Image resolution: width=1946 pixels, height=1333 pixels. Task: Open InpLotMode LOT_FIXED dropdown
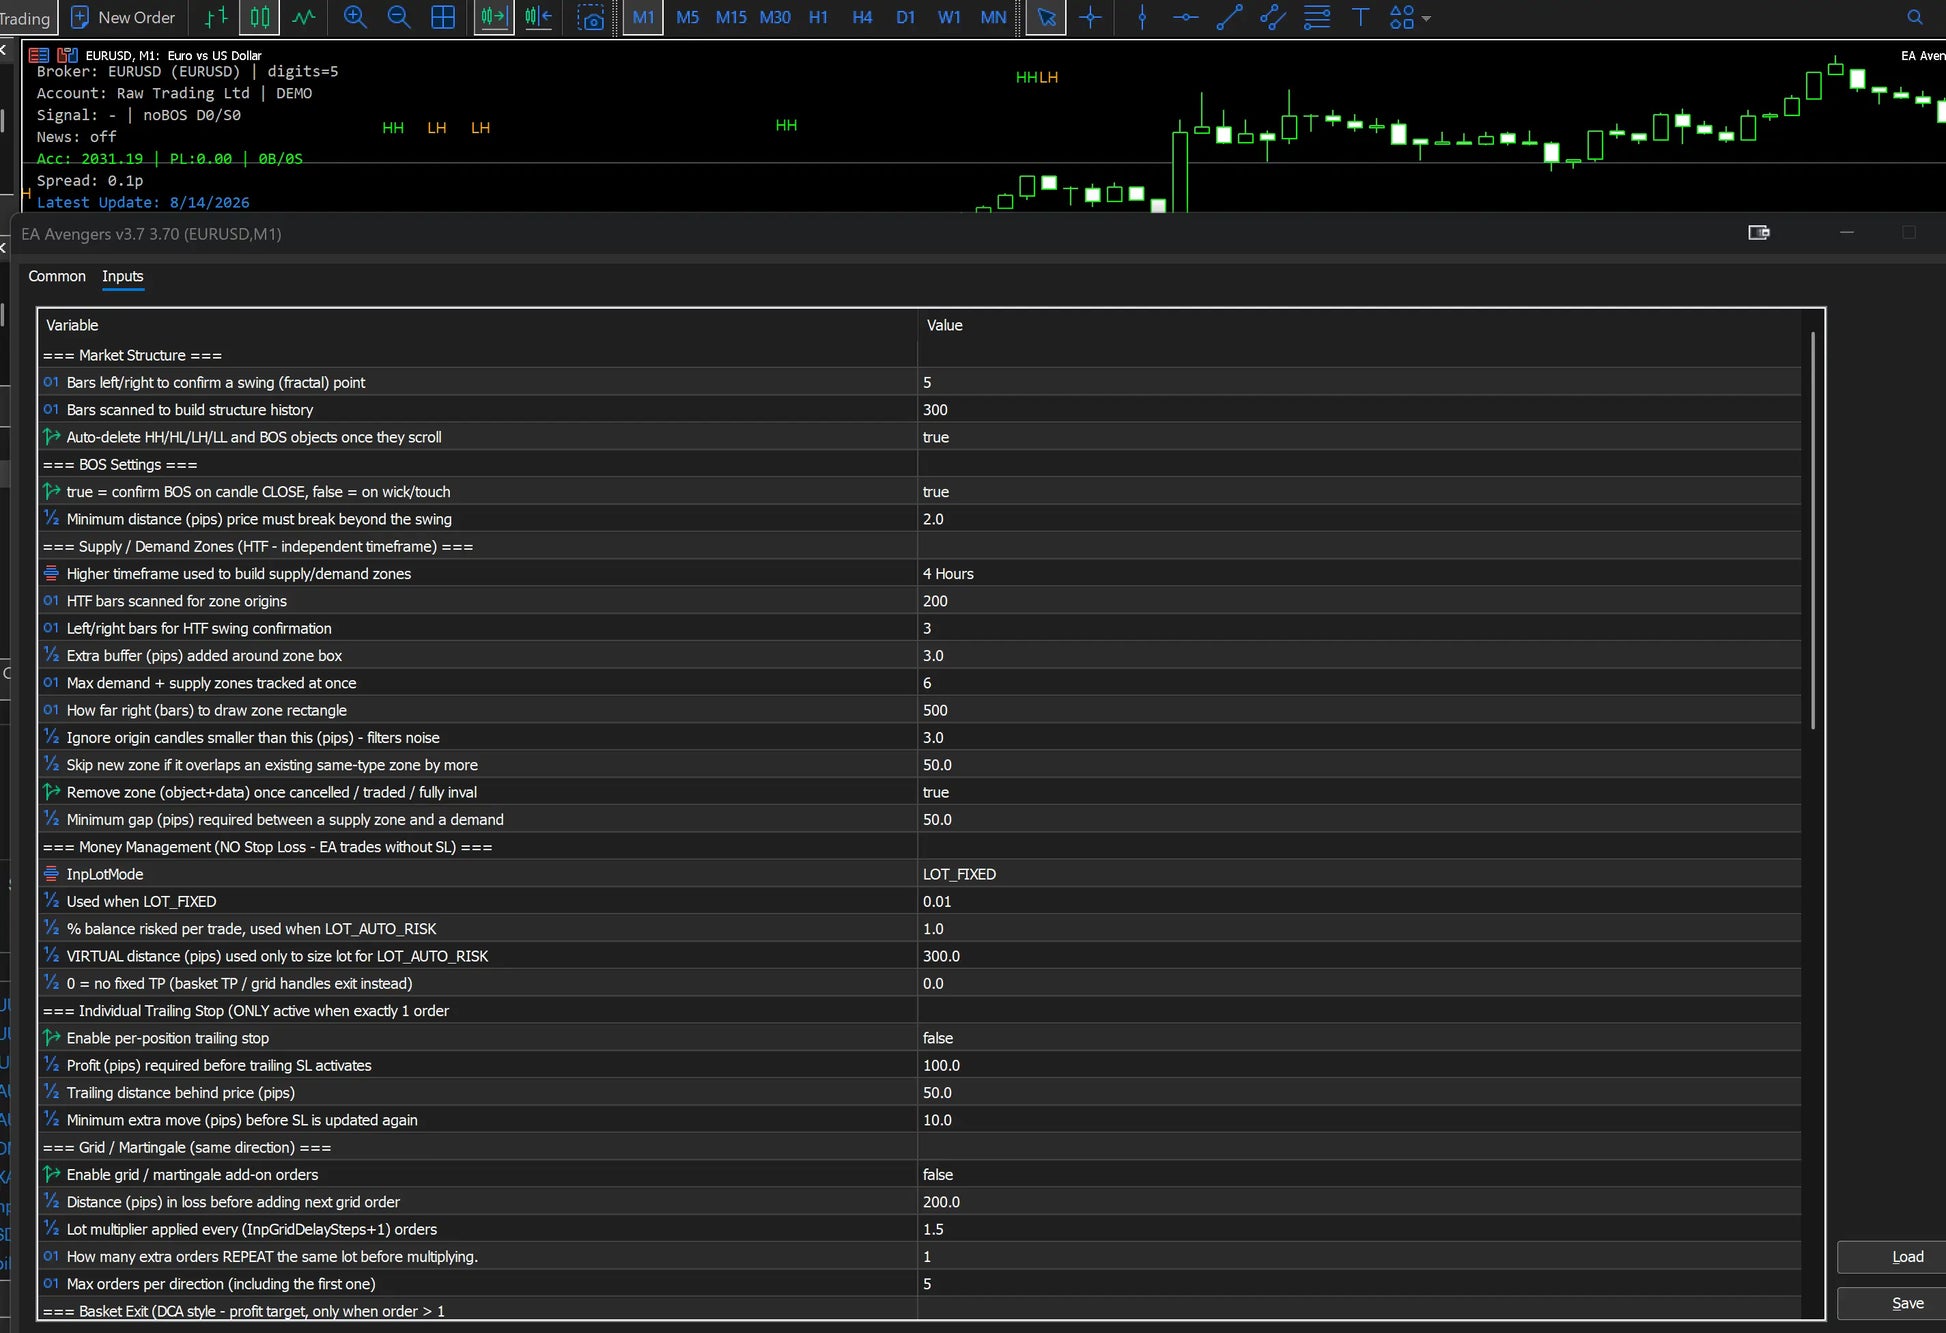coord(1359,874)
